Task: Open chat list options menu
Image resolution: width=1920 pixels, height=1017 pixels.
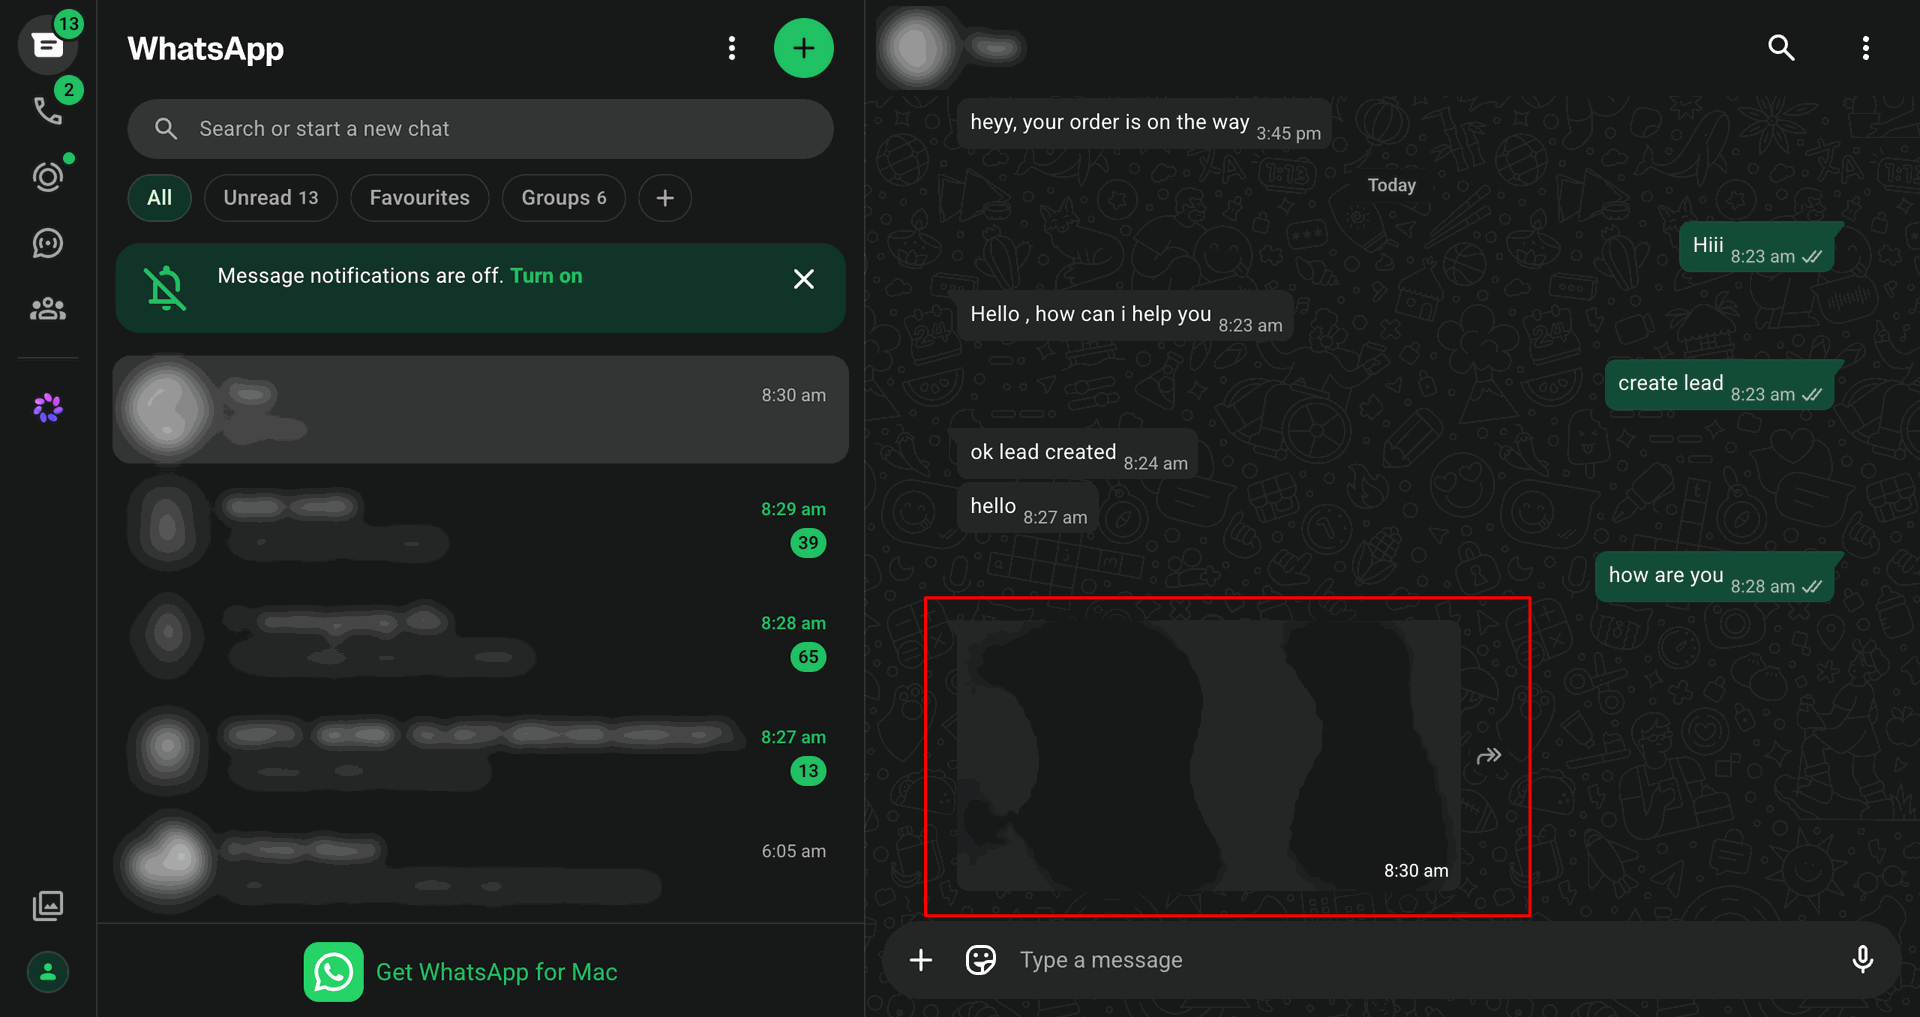Action: click(732, 48)
